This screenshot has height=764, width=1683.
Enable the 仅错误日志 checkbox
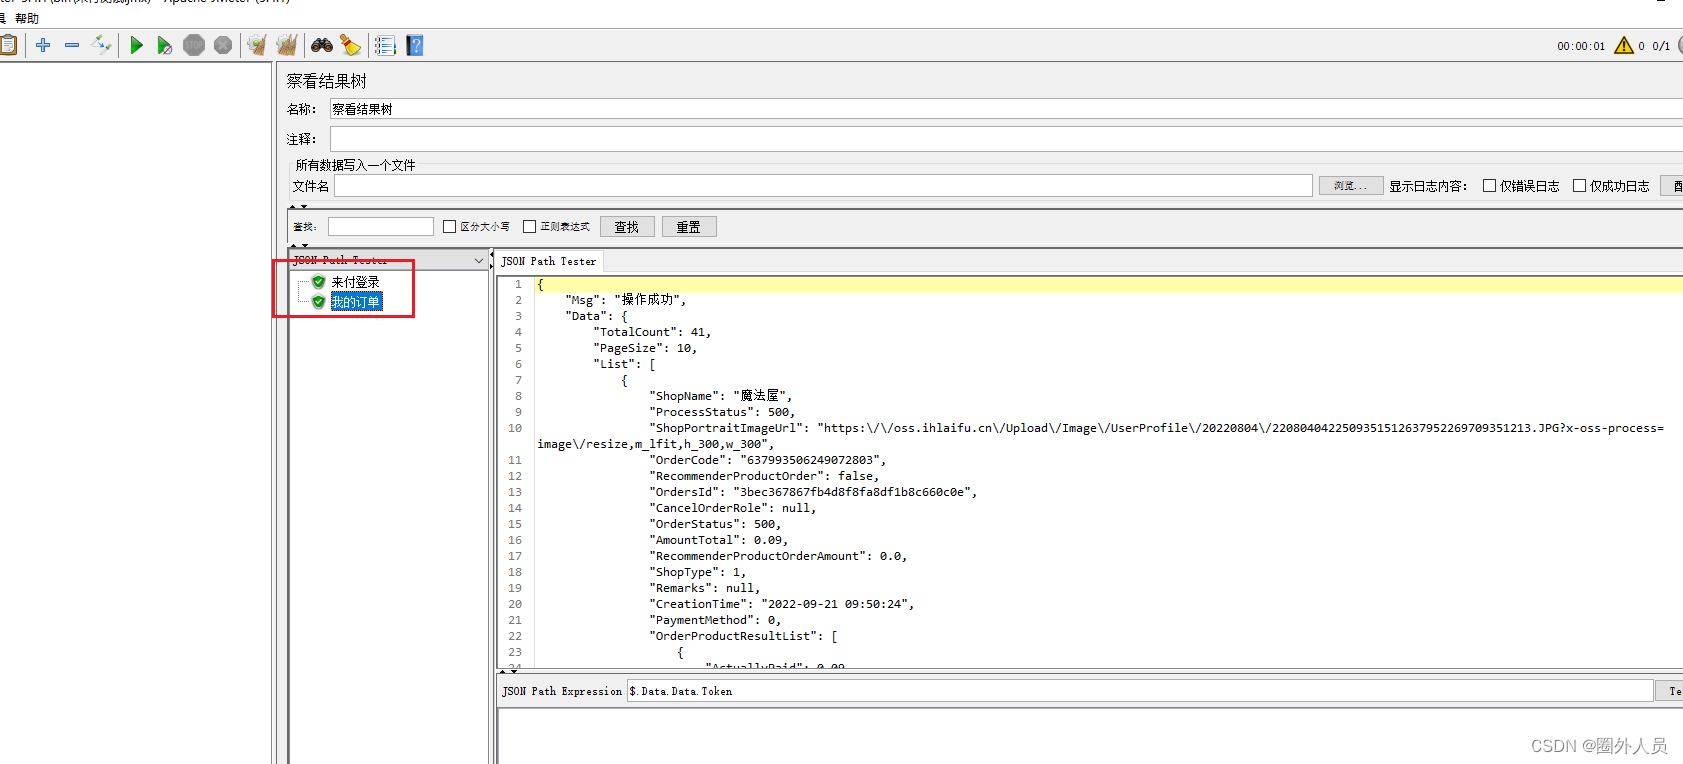(x=1489, y=186)
